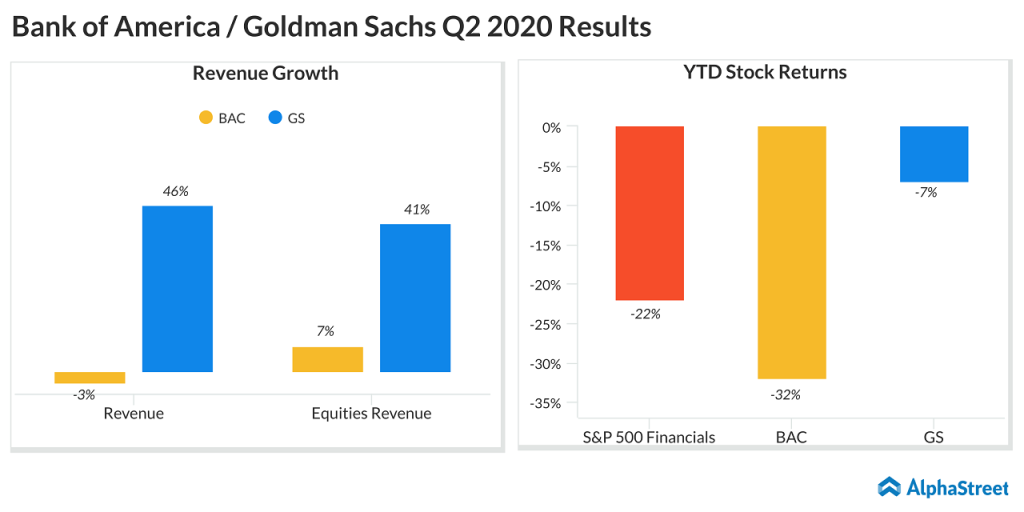Click the Equities Revenue axis label
Image resolution: width=1024 pixels, height=512 pixels.
tap(371, 413)
